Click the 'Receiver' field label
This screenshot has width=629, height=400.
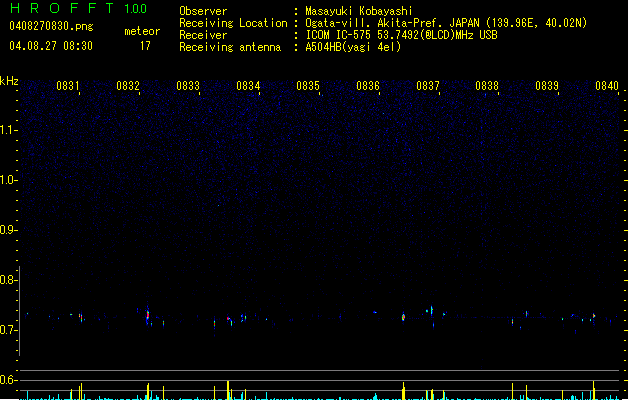(203, 35)
